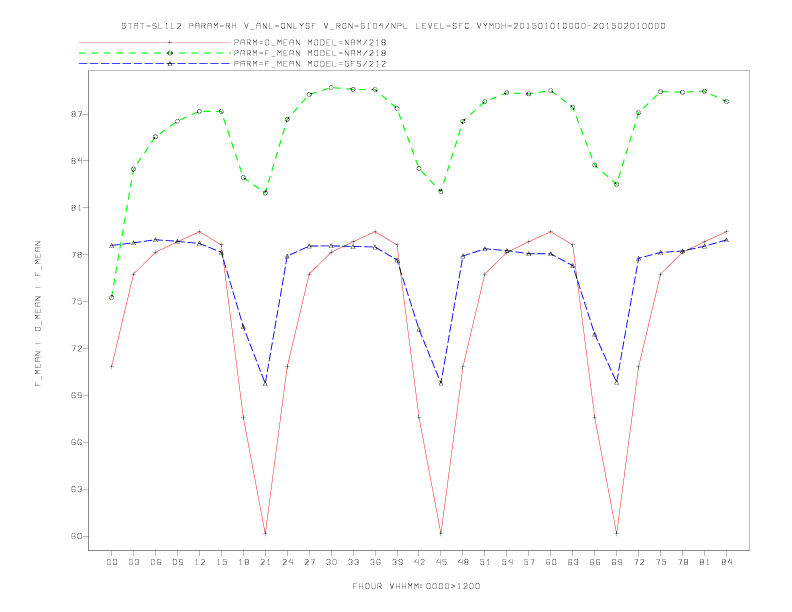Image resolution: width=792 pixels, height=612 pixels.
Task: Click y-axis tick label 78
Action: pos(76,255)
